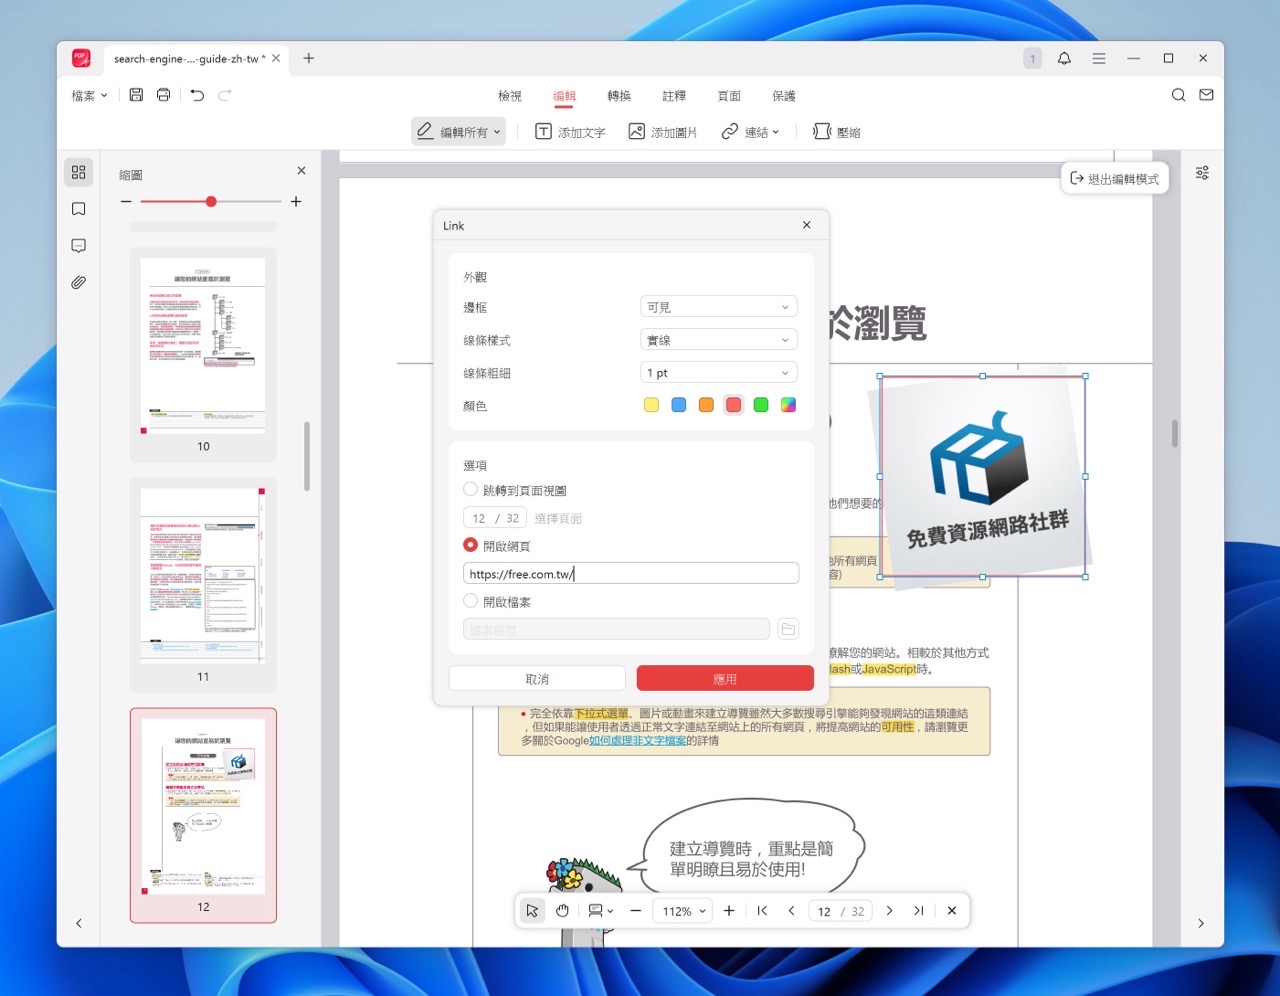Switch to the 註釋 tab
Viewport: 1280px width, 996px height.
[x=674, y=96]
